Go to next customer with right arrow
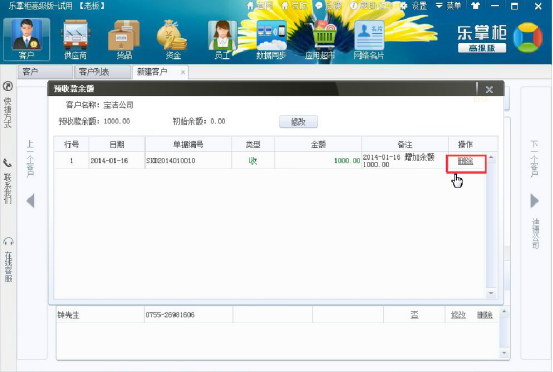Viewport: 553px width, 372px height. (535, 201)
